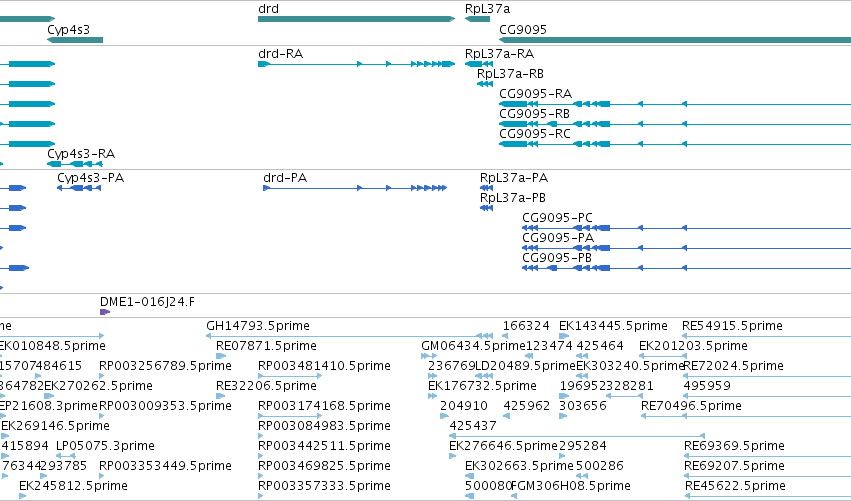Viewport: 851px width, 501px height.
Task: Click the RpL37a-RB transcript arrows
Action: 485,84
